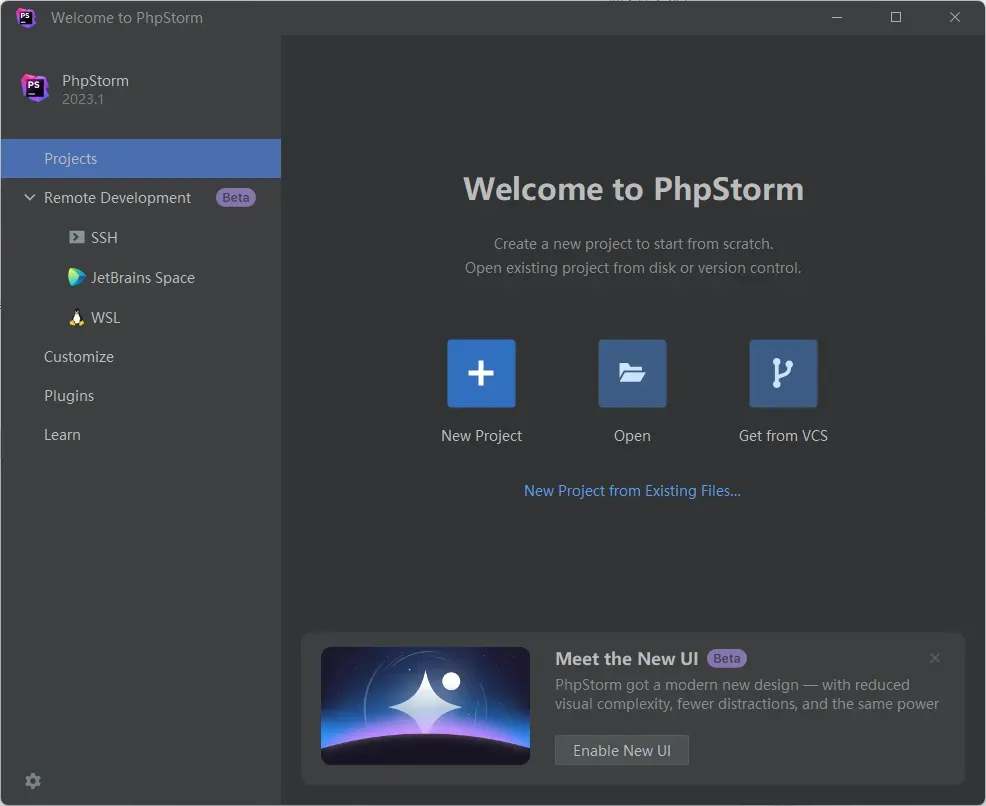Click the Get from VCS branch icon

(x=783, y=373)
